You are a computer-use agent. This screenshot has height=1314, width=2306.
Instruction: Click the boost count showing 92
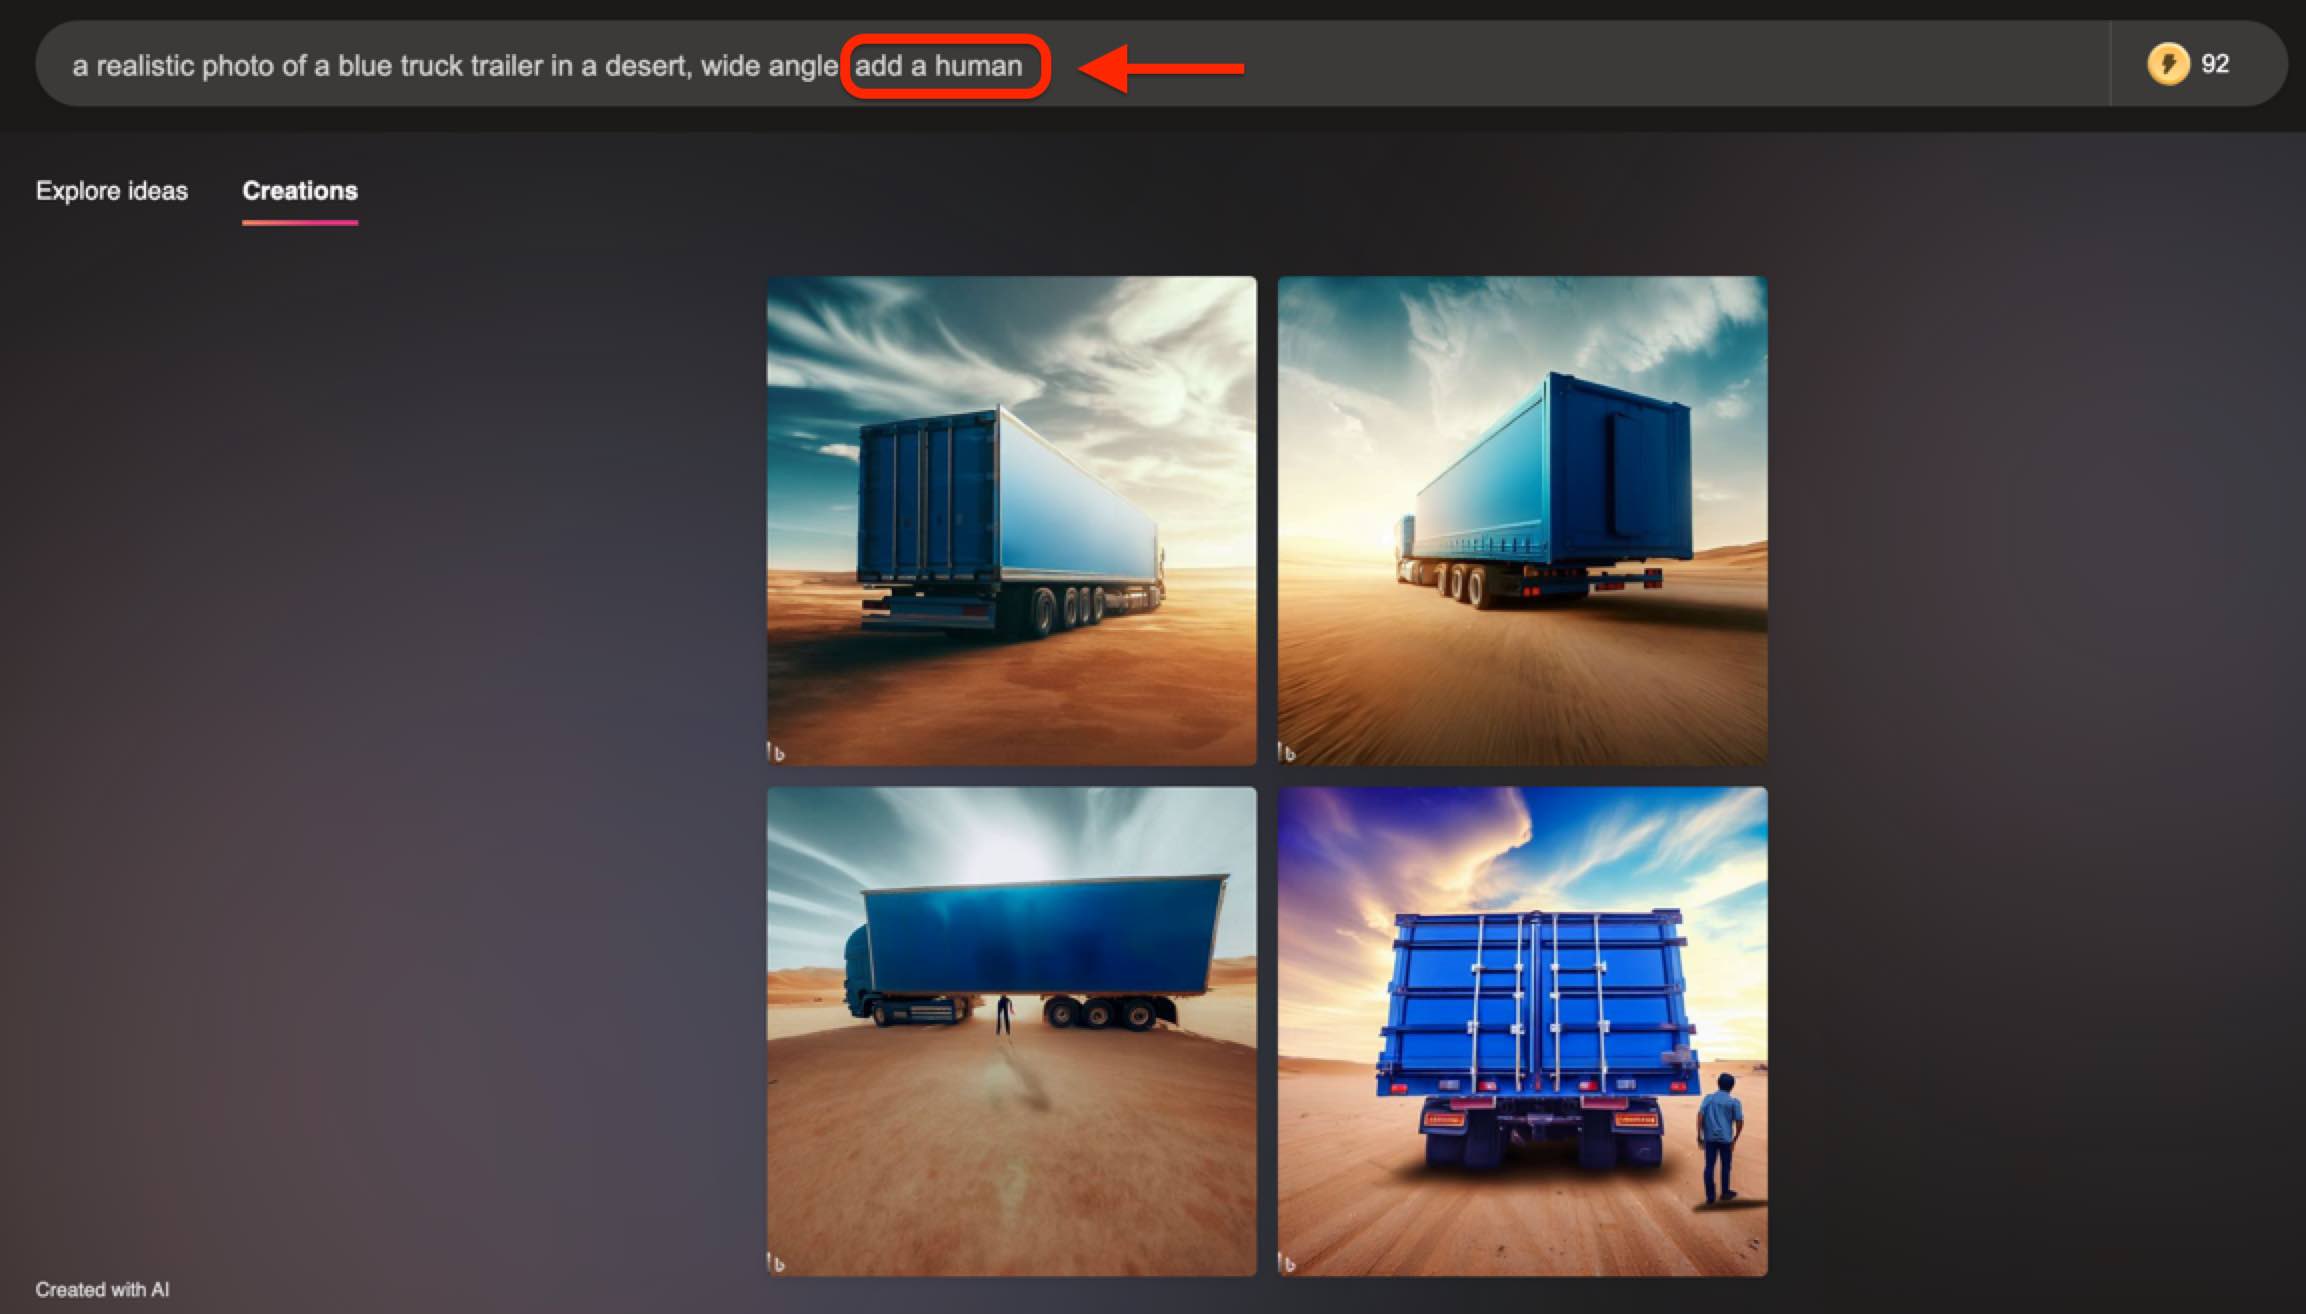(x=2216, y=64)
